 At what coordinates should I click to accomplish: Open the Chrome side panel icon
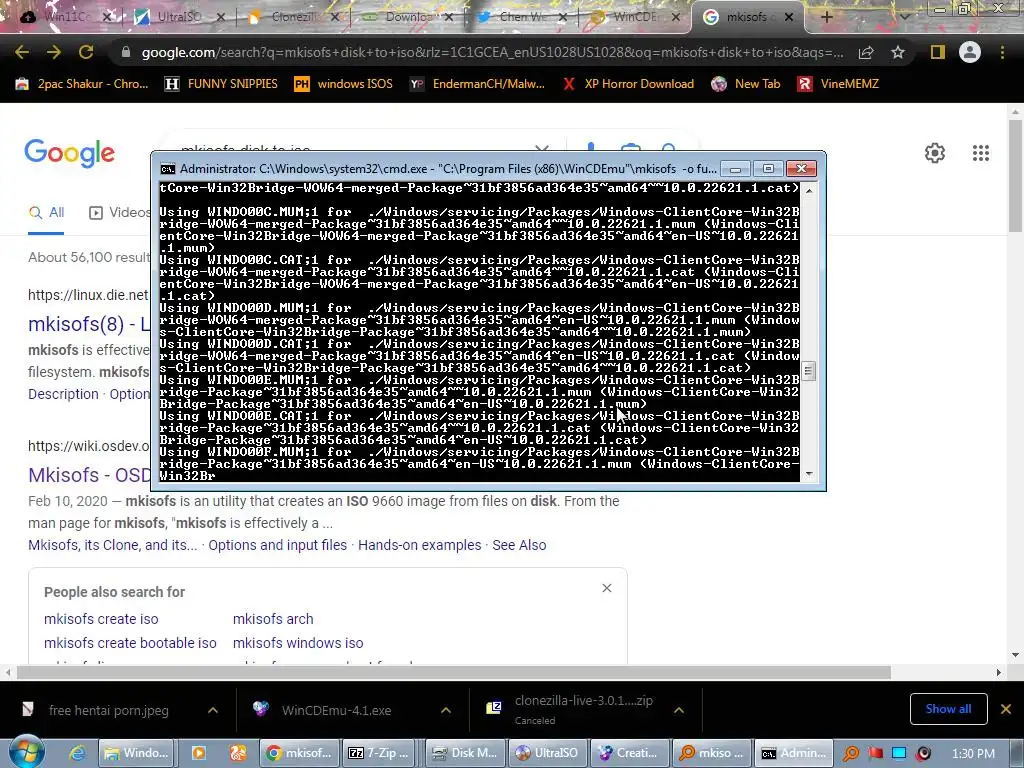coord(938,52)
